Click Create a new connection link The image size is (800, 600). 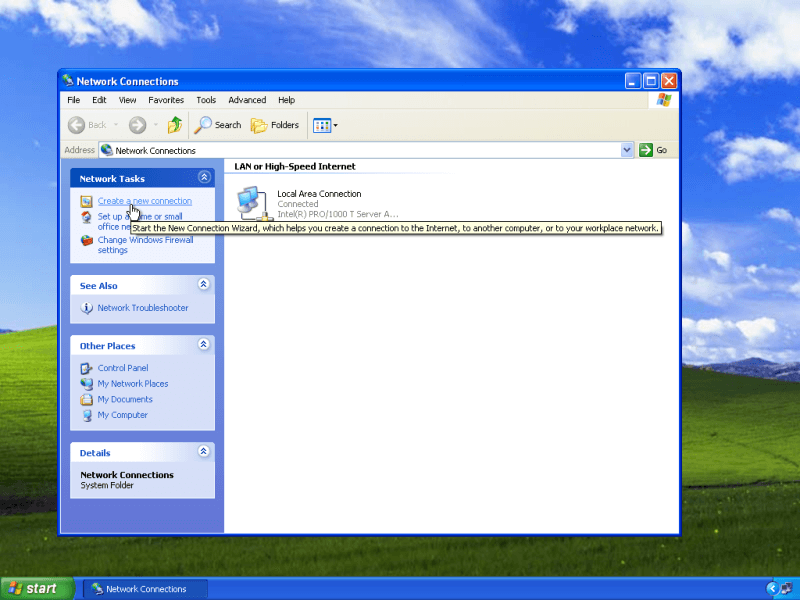click(x=145, y=201)
